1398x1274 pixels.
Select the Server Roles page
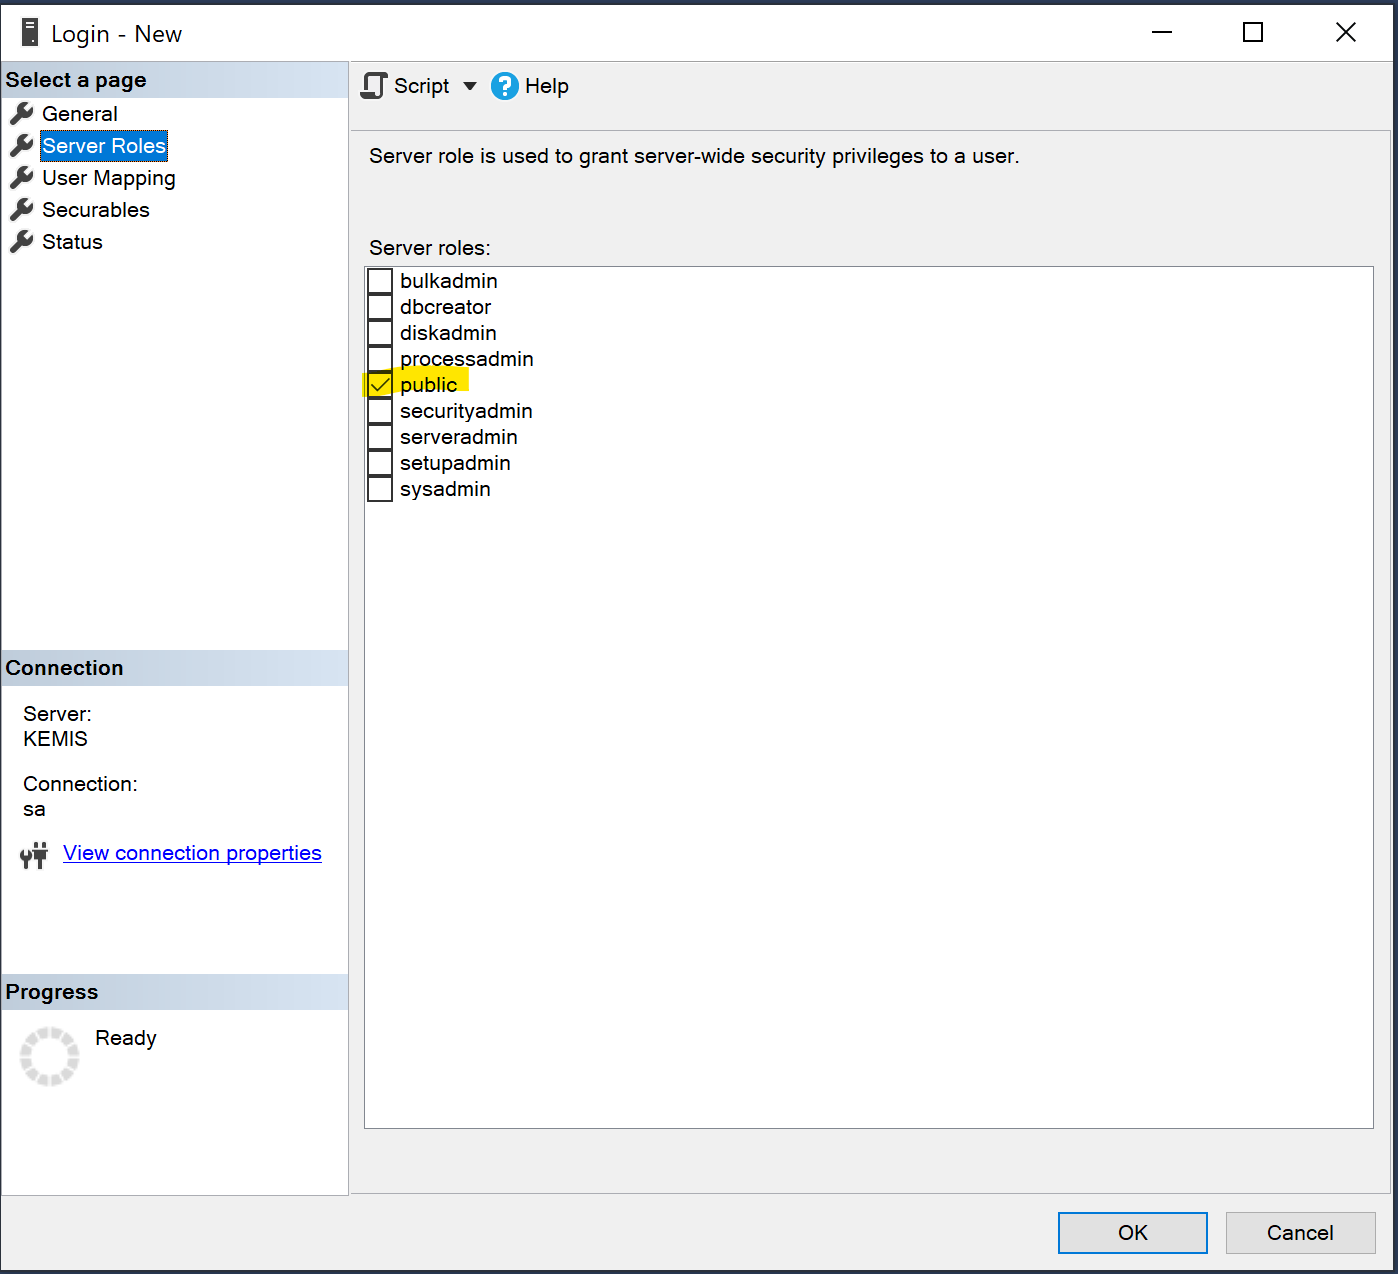pos(104,146)
